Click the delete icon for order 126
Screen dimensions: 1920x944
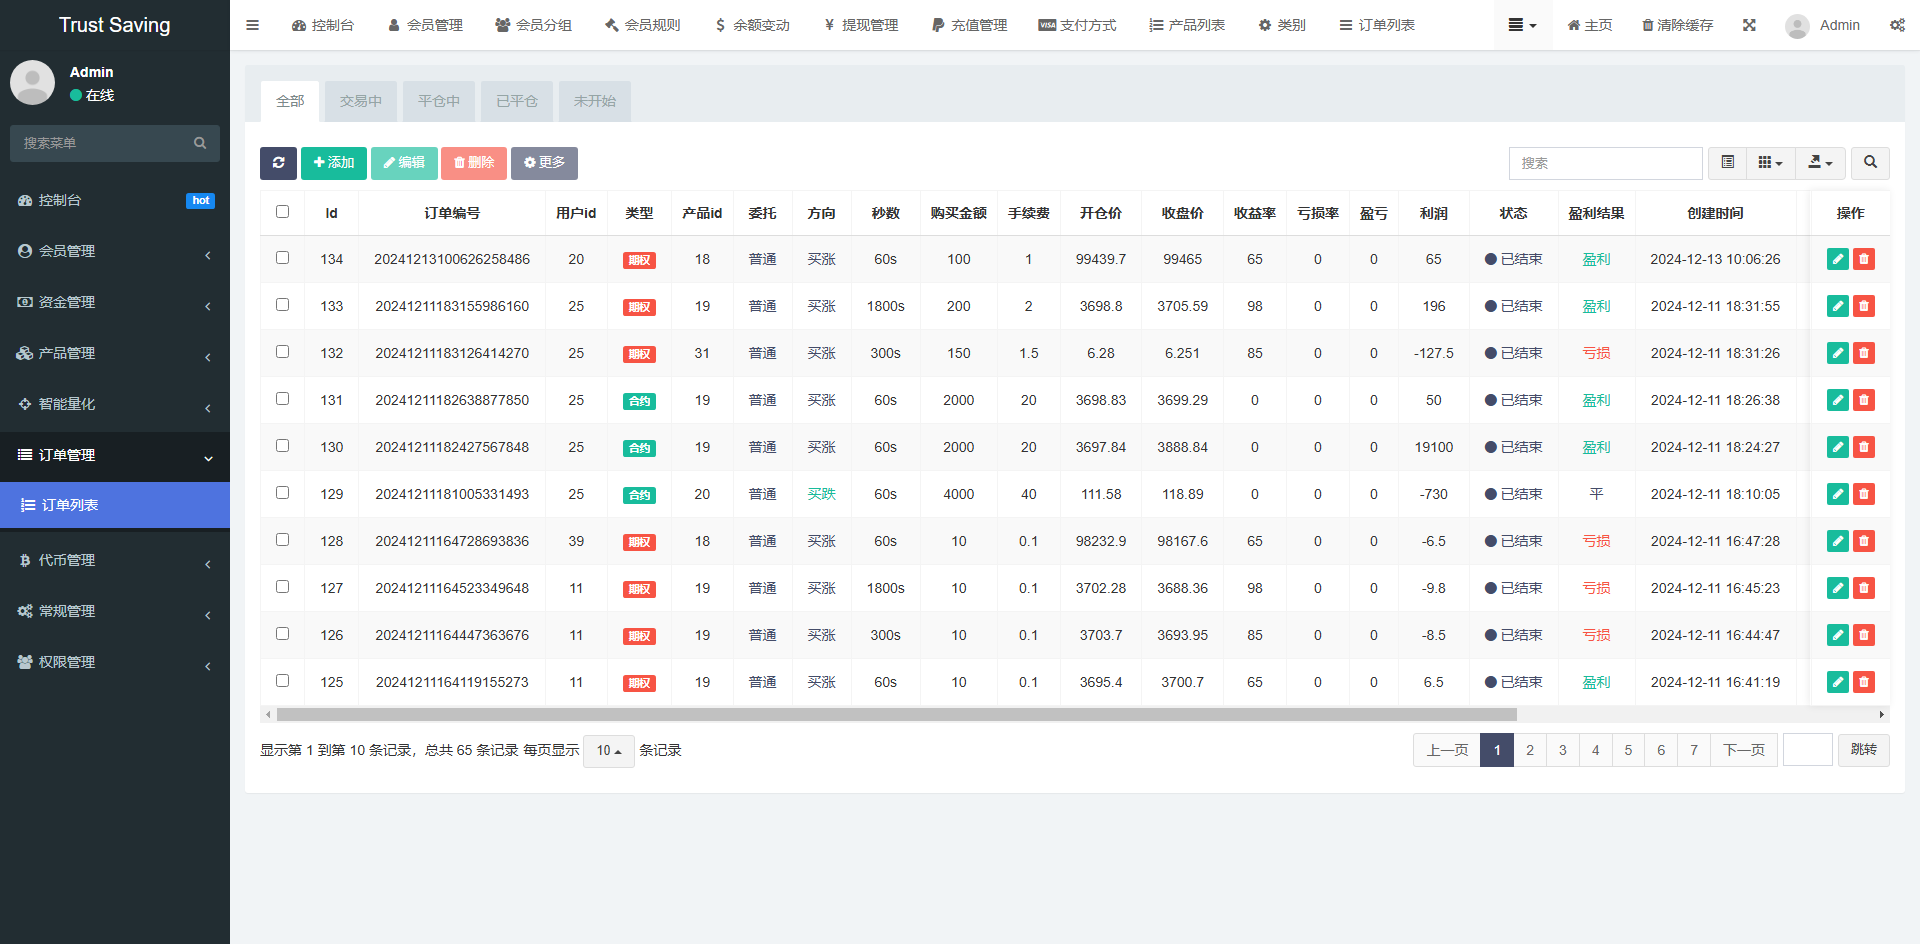1864,635
